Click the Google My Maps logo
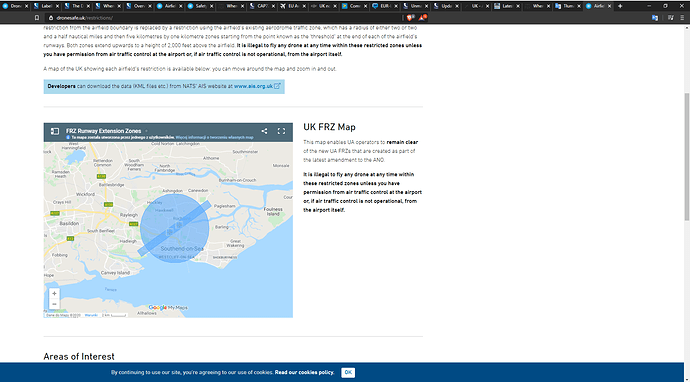 click(168, 308)
